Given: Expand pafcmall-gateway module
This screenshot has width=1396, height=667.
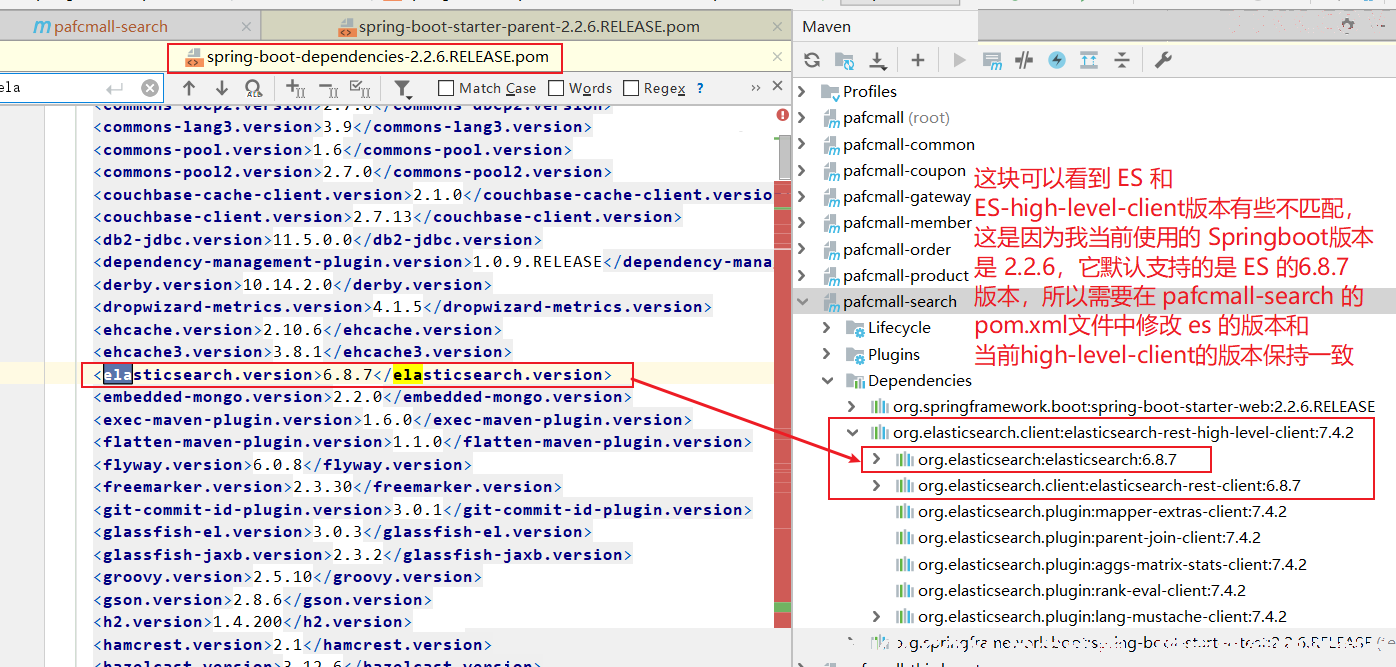Looking at the screenshot, I should pyautogui.click(x=802, y=197).
